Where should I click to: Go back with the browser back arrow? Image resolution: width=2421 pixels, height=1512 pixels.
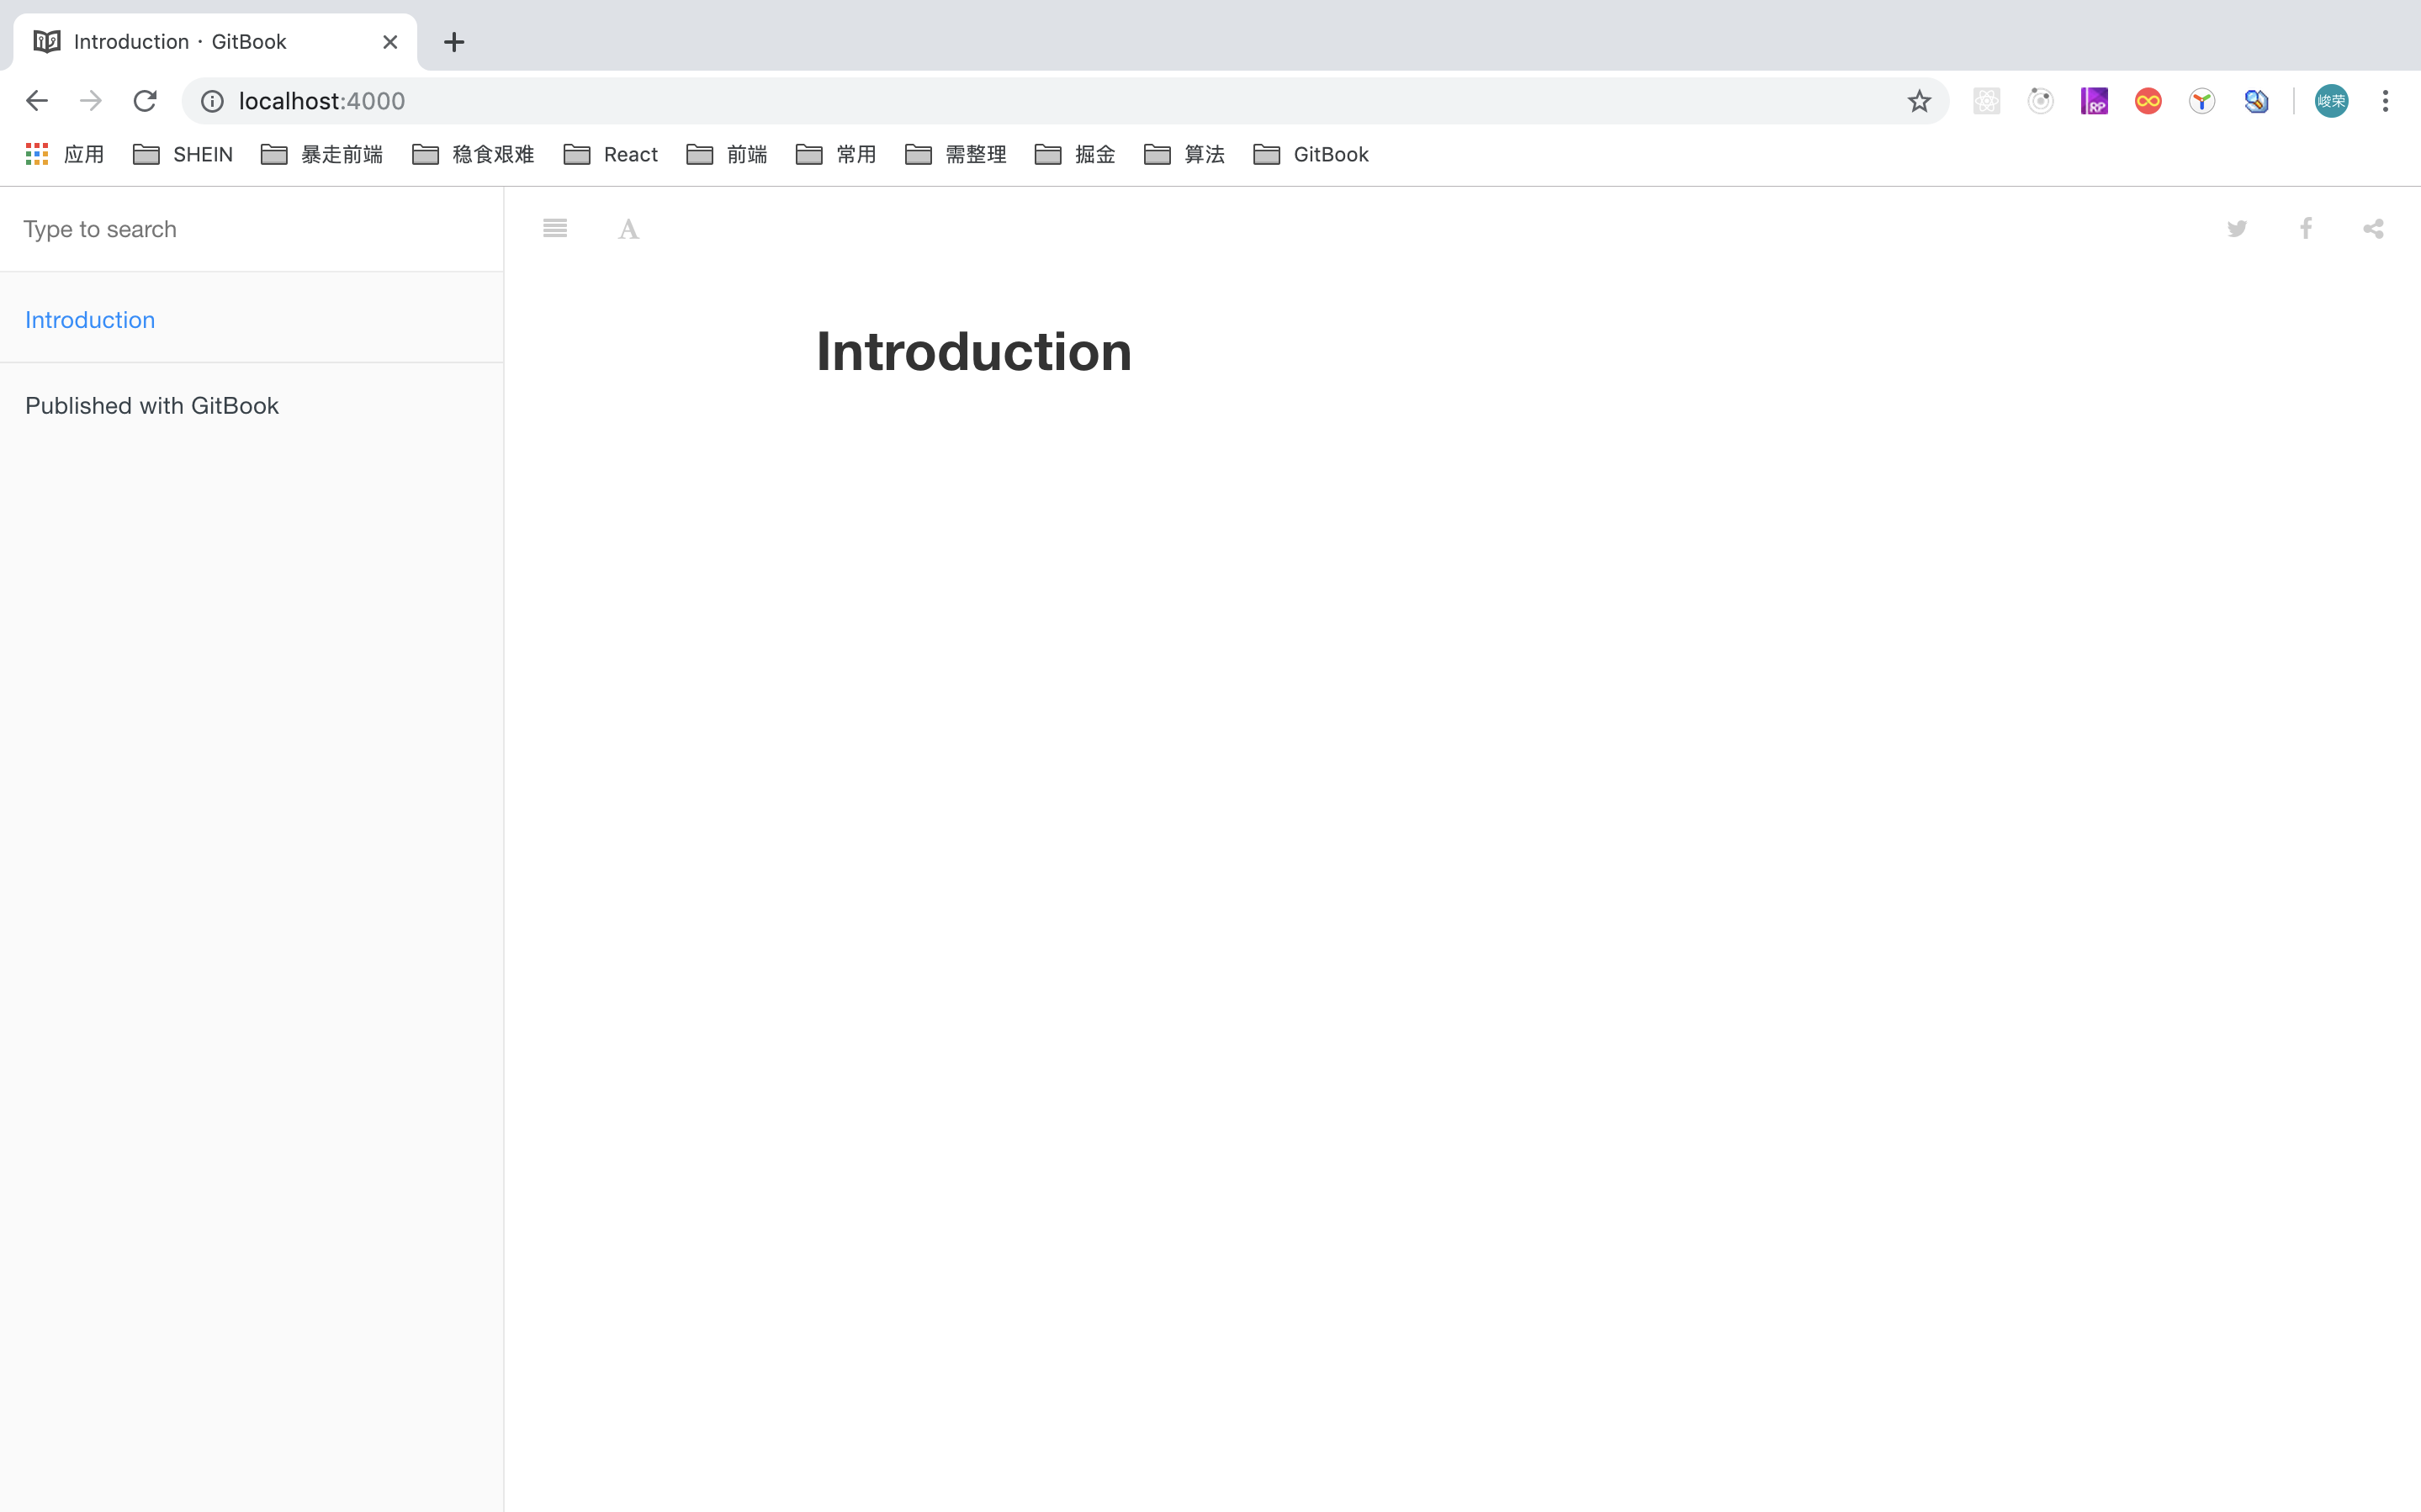pyautogui.click(x=37, y=101)
